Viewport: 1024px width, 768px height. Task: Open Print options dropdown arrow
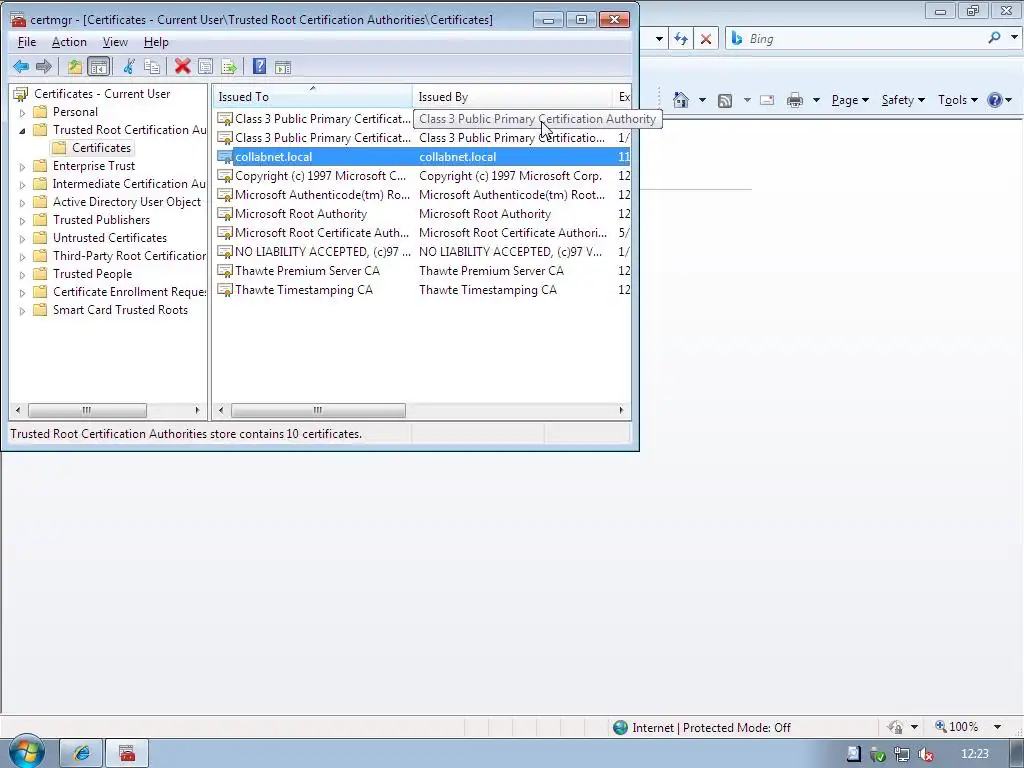click(x=816, y=100)
